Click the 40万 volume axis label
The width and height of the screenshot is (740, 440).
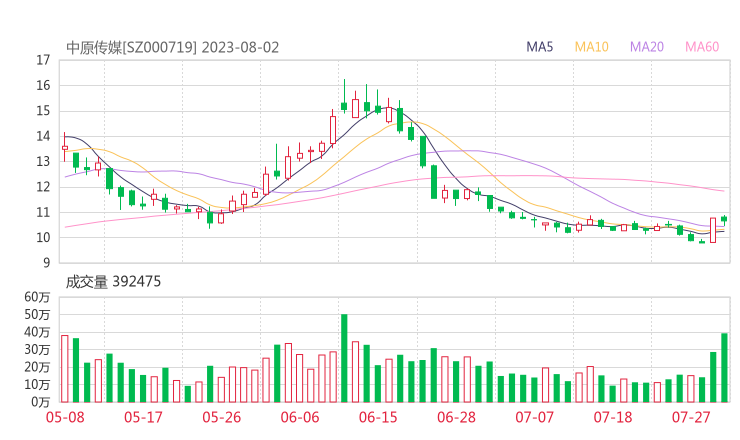pos(37,332)
